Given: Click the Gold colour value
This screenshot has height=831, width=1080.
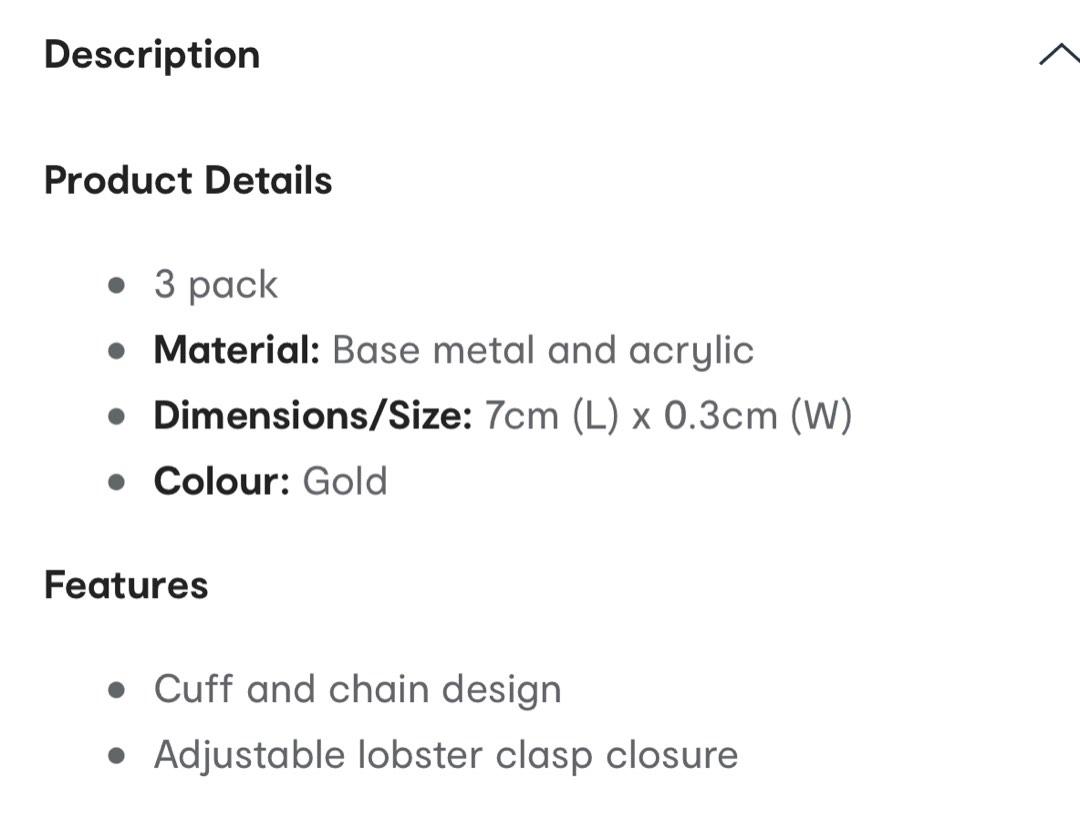Looking at the screenshot, I should click(345, 482).
